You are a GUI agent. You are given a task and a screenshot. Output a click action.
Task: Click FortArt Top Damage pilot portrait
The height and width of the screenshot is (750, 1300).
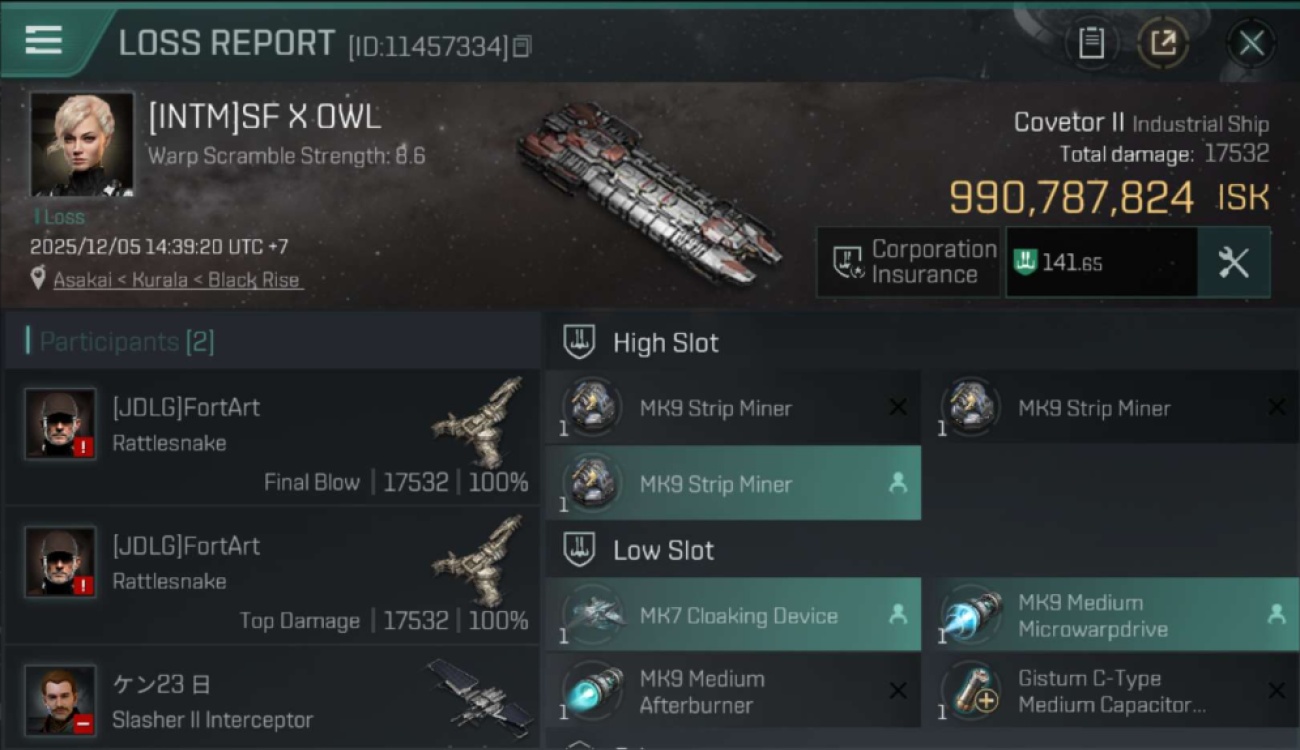pos(60,562)
